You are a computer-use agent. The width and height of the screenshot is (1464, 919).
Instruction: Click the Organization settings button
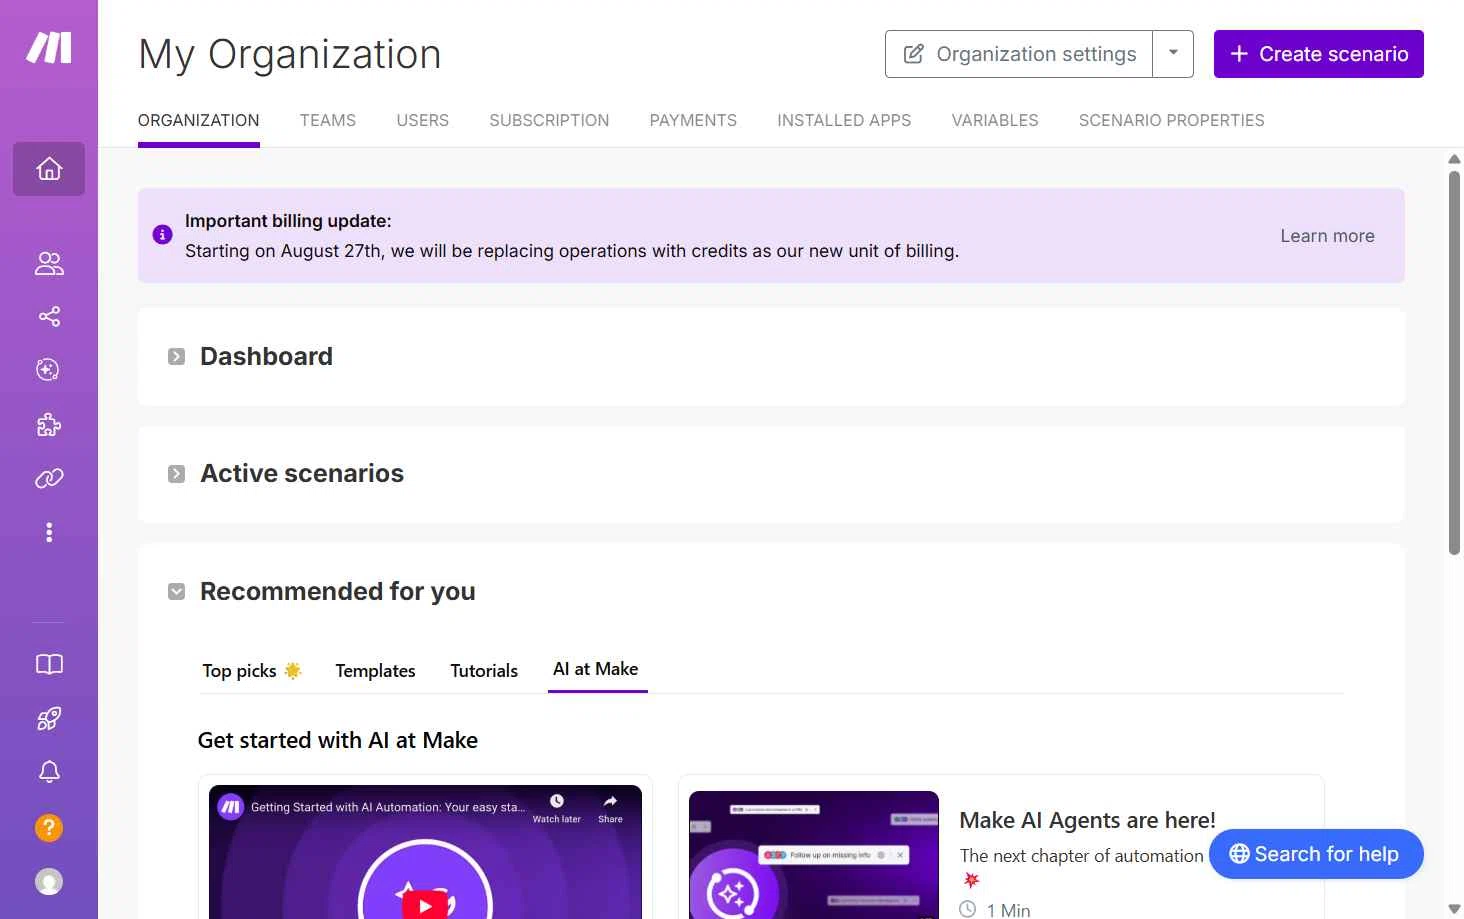(x=1019, y=54)
